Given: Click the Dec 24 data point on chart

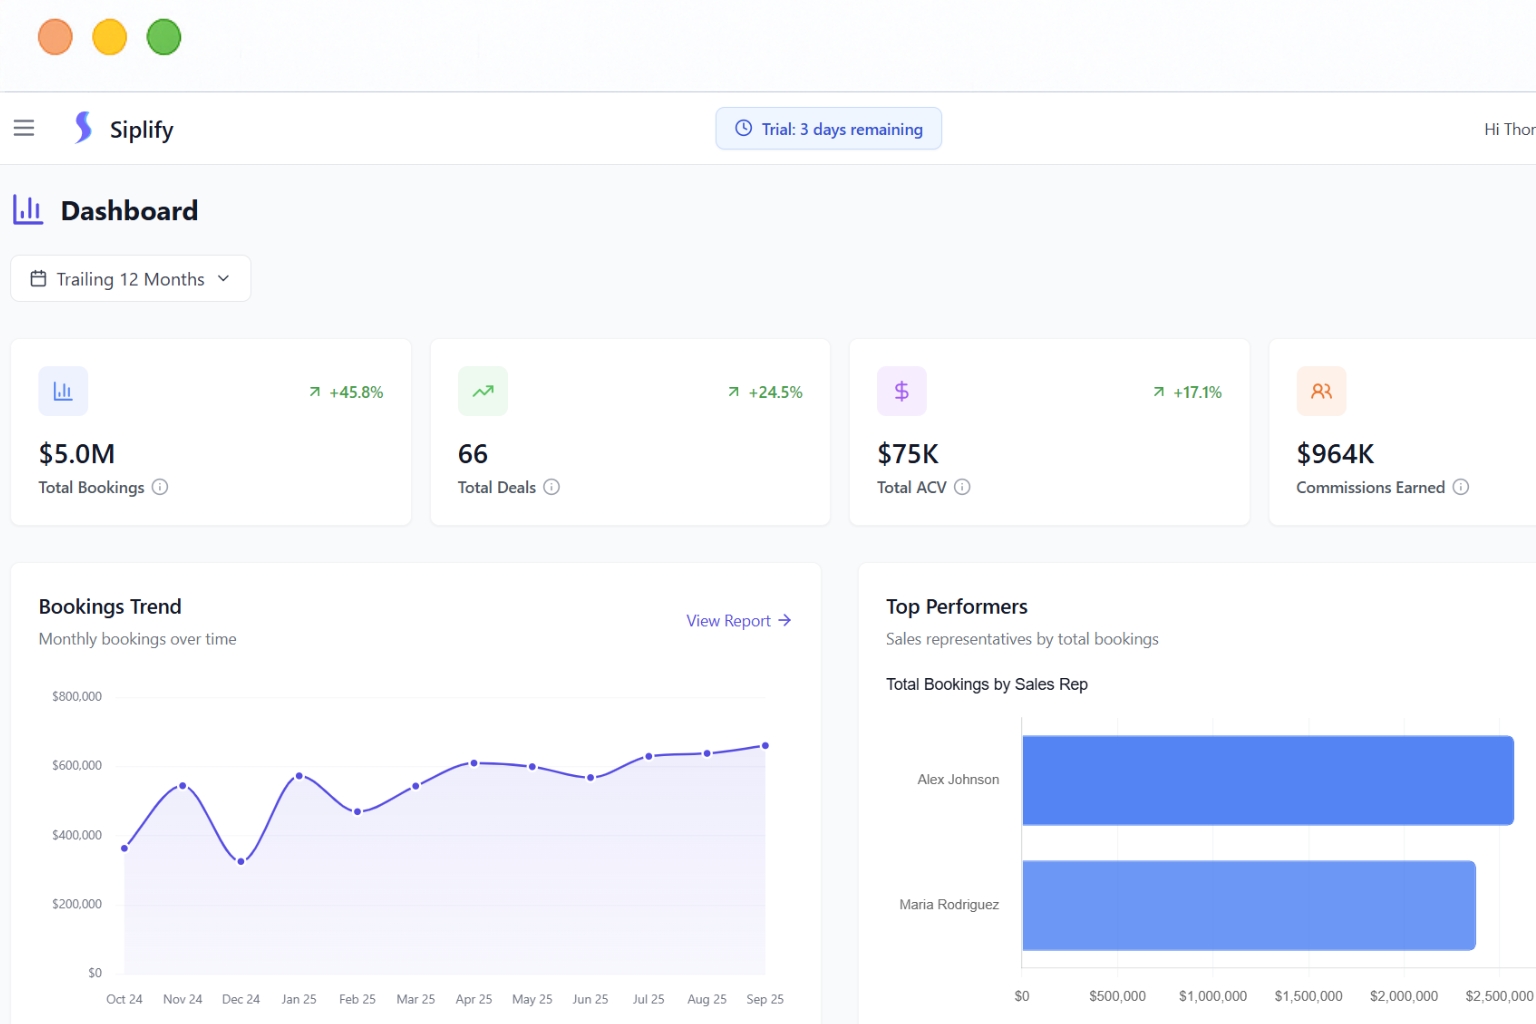Looking at the screenshot, I should click(x=241, y=861).
